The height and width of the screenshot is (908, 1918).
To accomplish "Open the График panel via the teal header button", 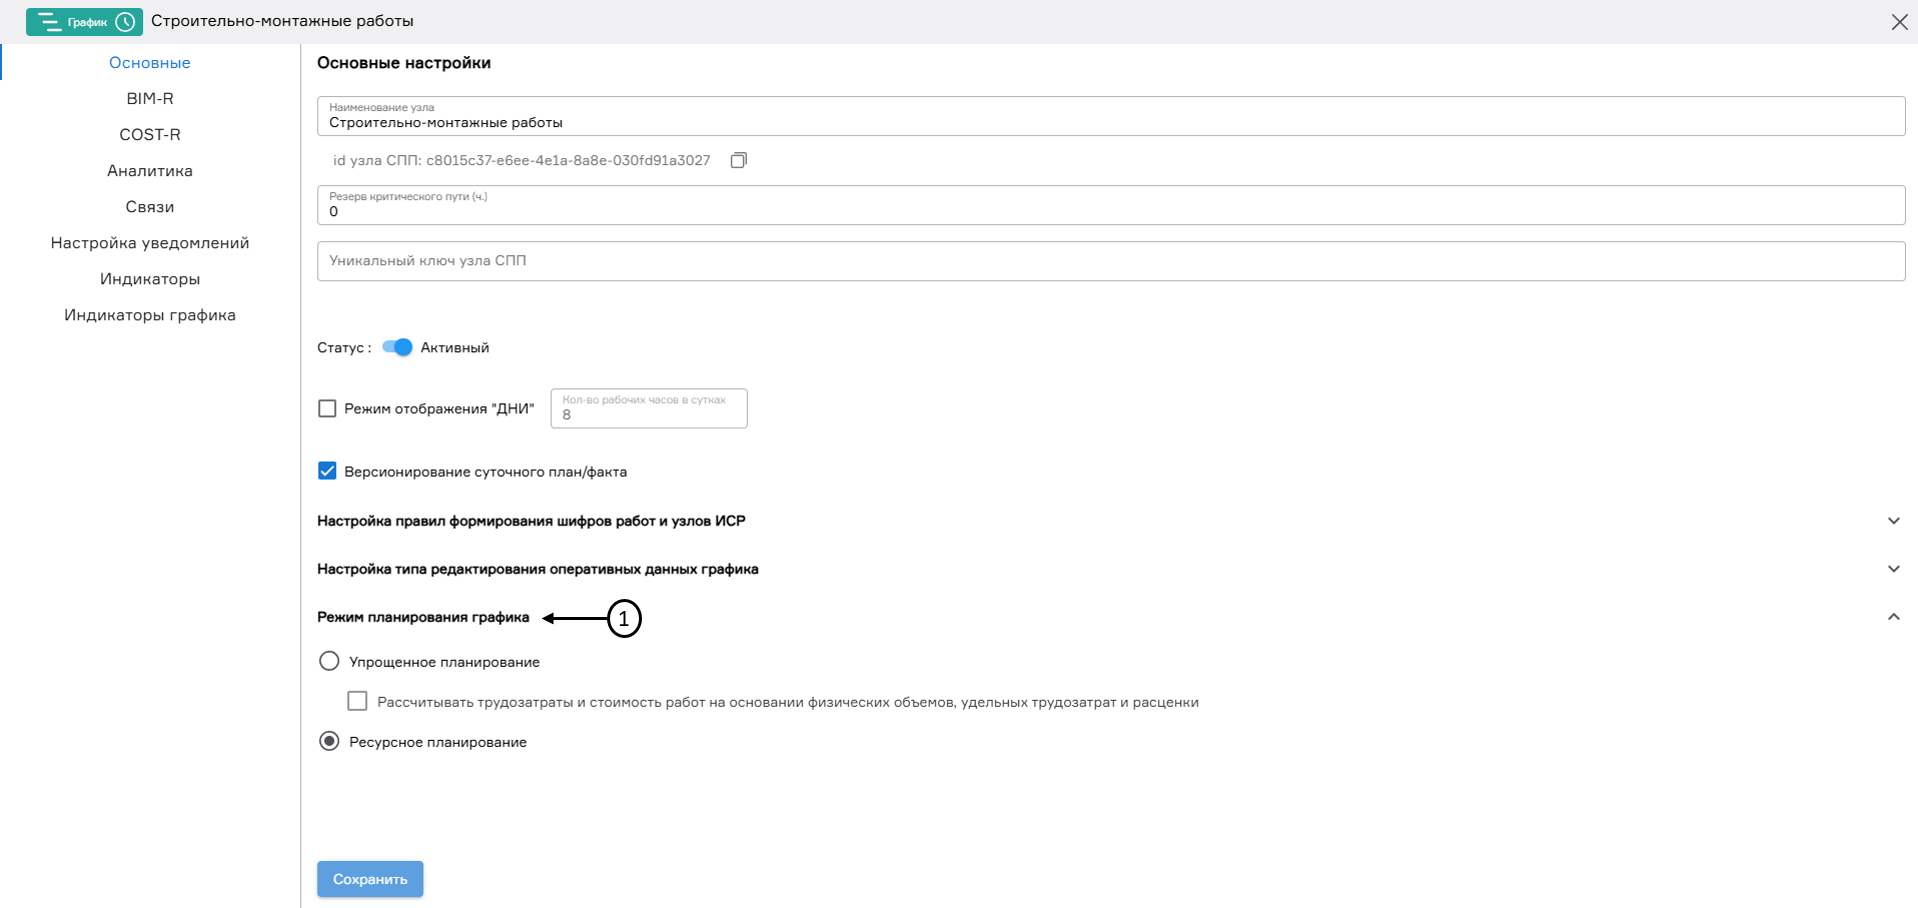I will (x=84, y=21).
